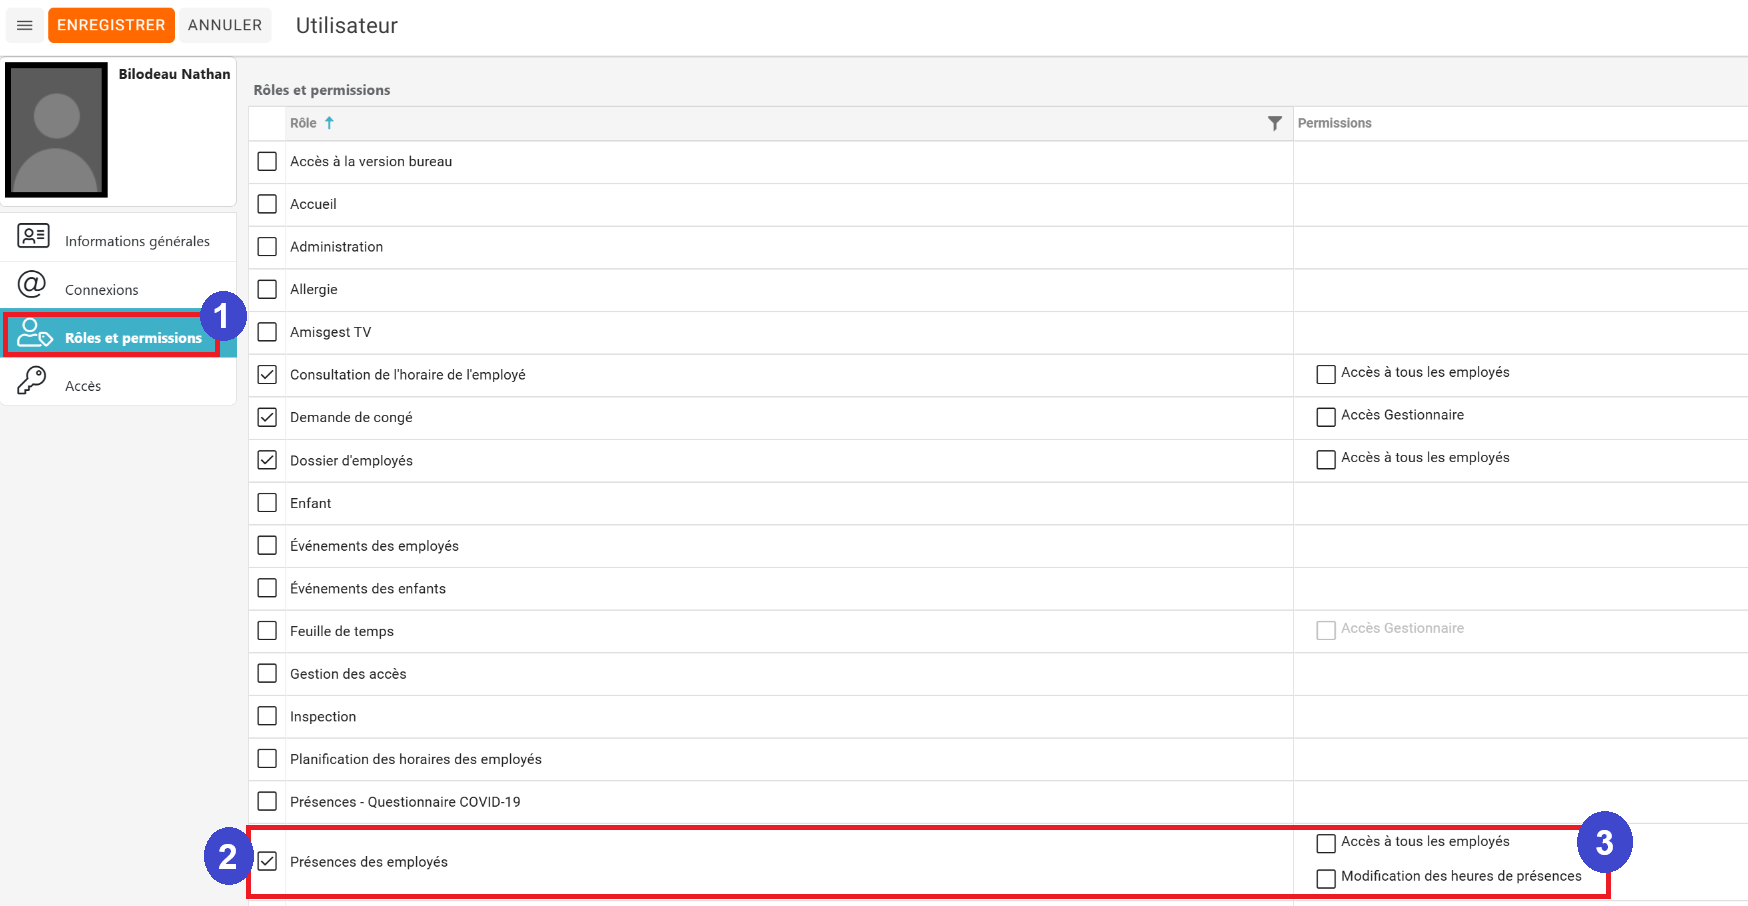Image resolution: width=1748 pixels, height=906 pixels.
Task: Click the key icon for Accès
Action: pyautogui.click(x=32, y=381)
